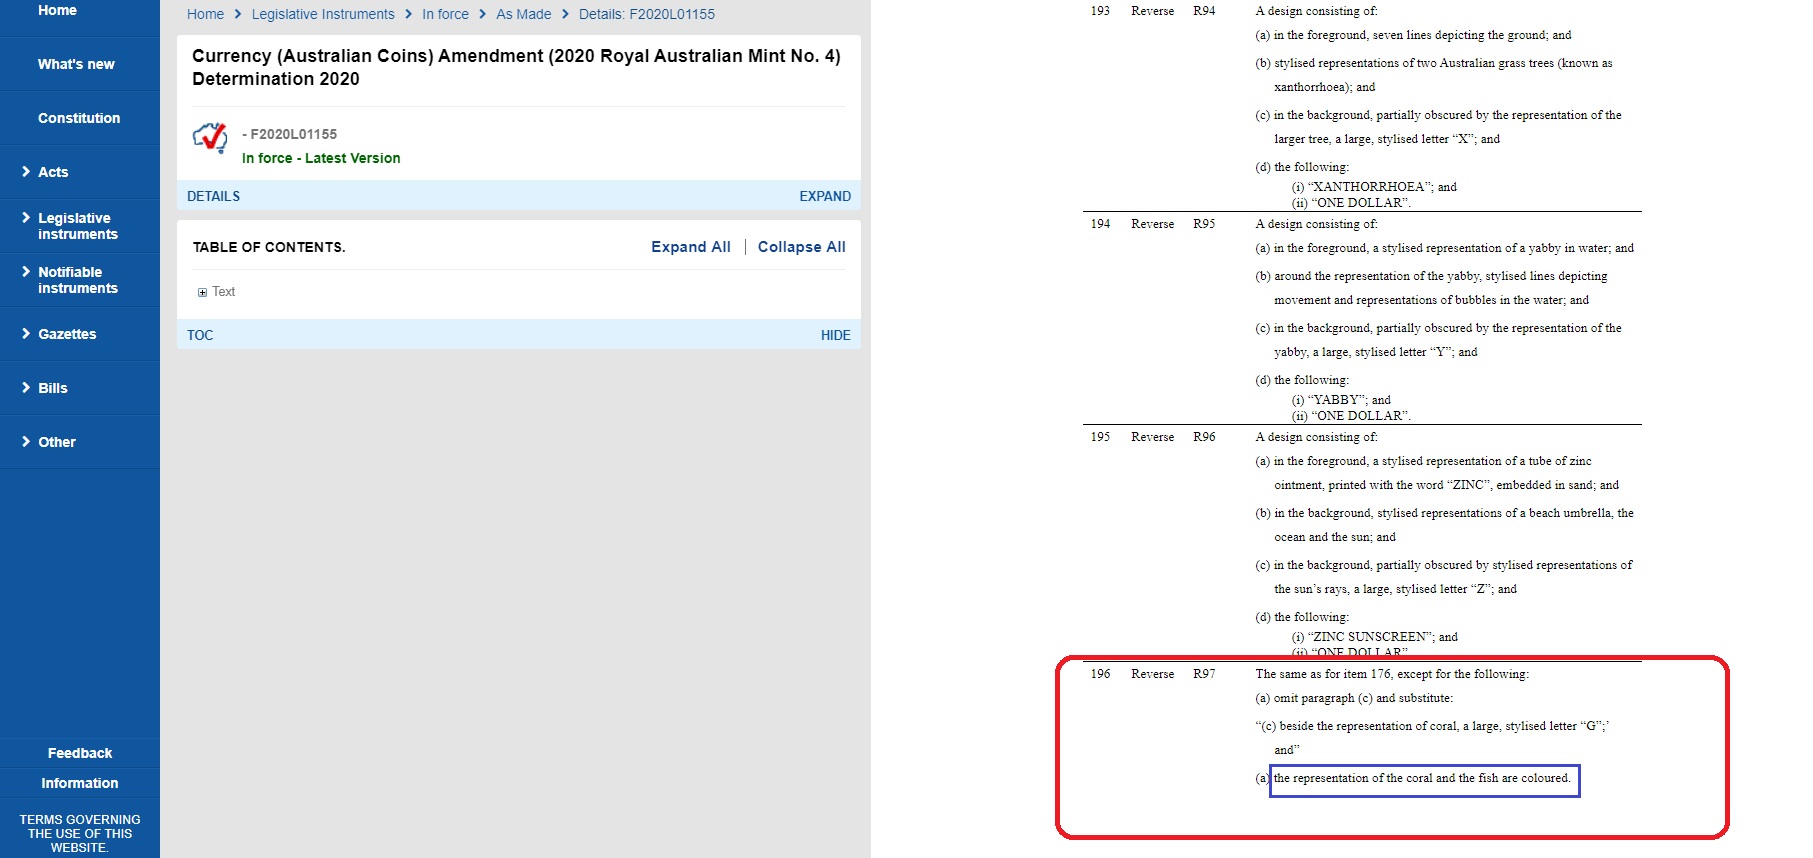The image size is (1813, 858).
Task: Open Legislative instruments sidebar menu
Action: 78,226
